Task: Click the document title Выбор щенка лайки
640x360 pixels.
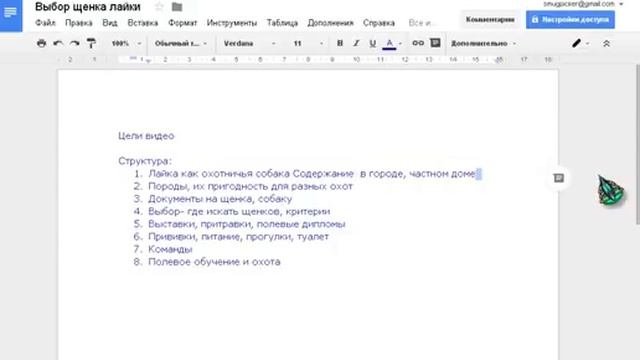Action: click(88, 7)
